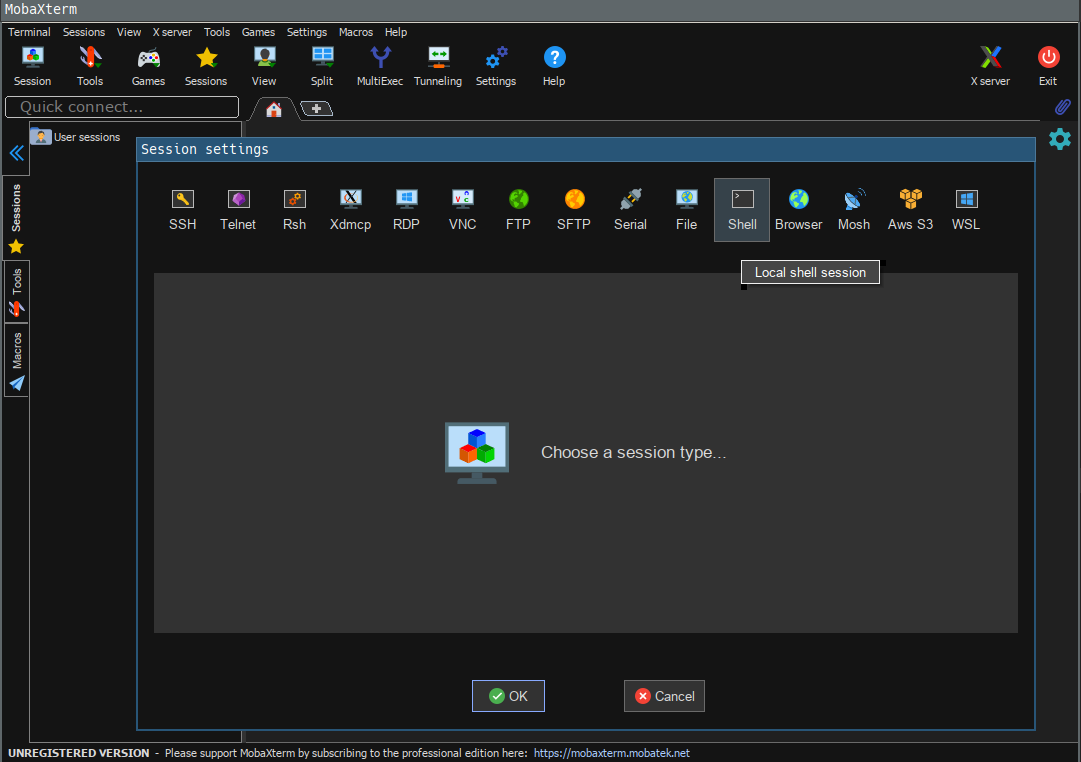Image resolution: width=1081 pixels, height=762 pixels.
Task: Select the SSH session type
Action: [183, 210]
